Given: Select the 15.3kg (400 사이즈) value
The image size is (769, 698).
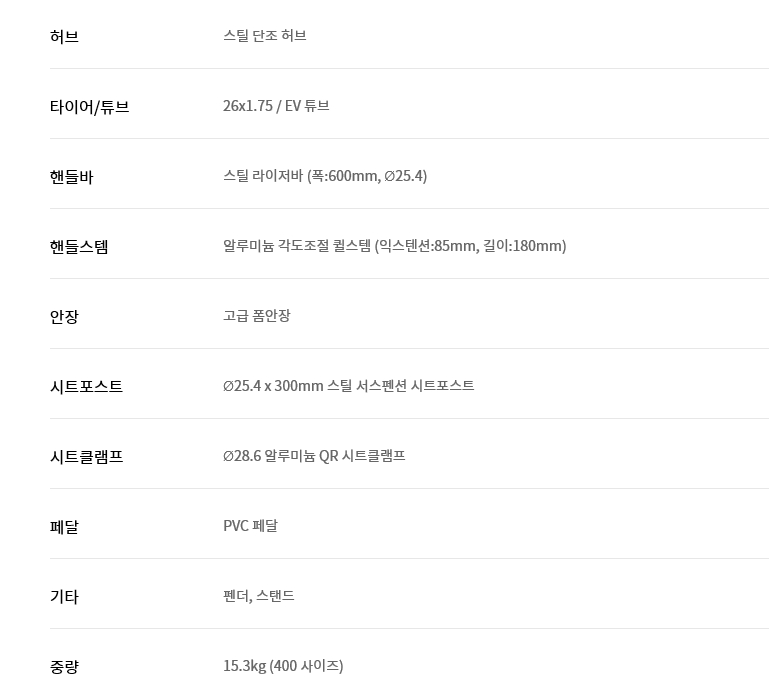Looking at the screenshot, I should [x=283, y=666].
